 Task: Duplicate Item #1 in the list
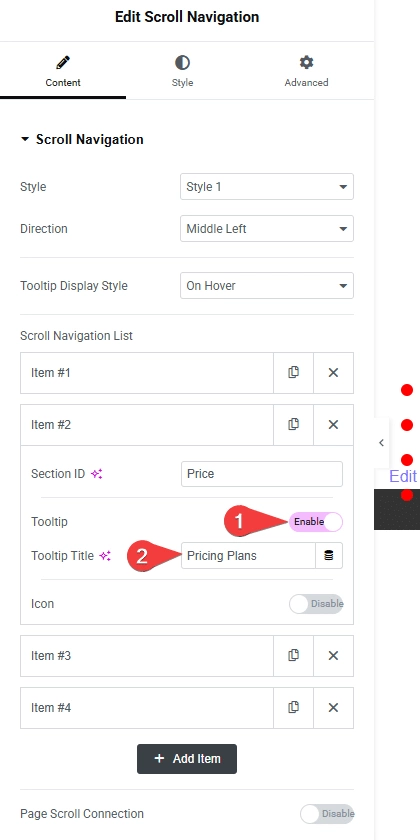click(294, 372)
